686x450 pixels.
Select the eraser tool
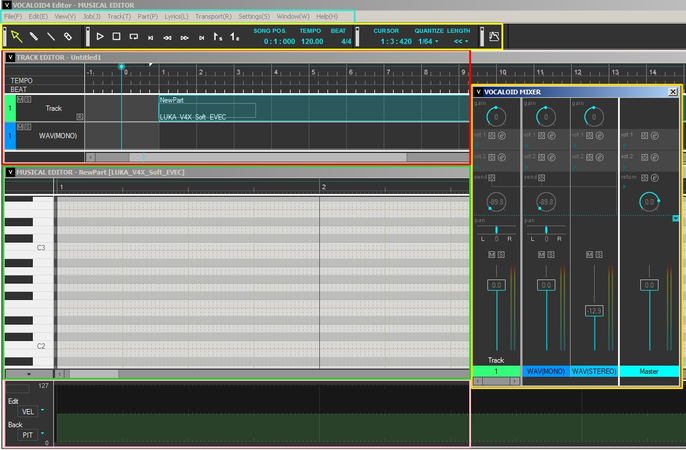(68, 36)
